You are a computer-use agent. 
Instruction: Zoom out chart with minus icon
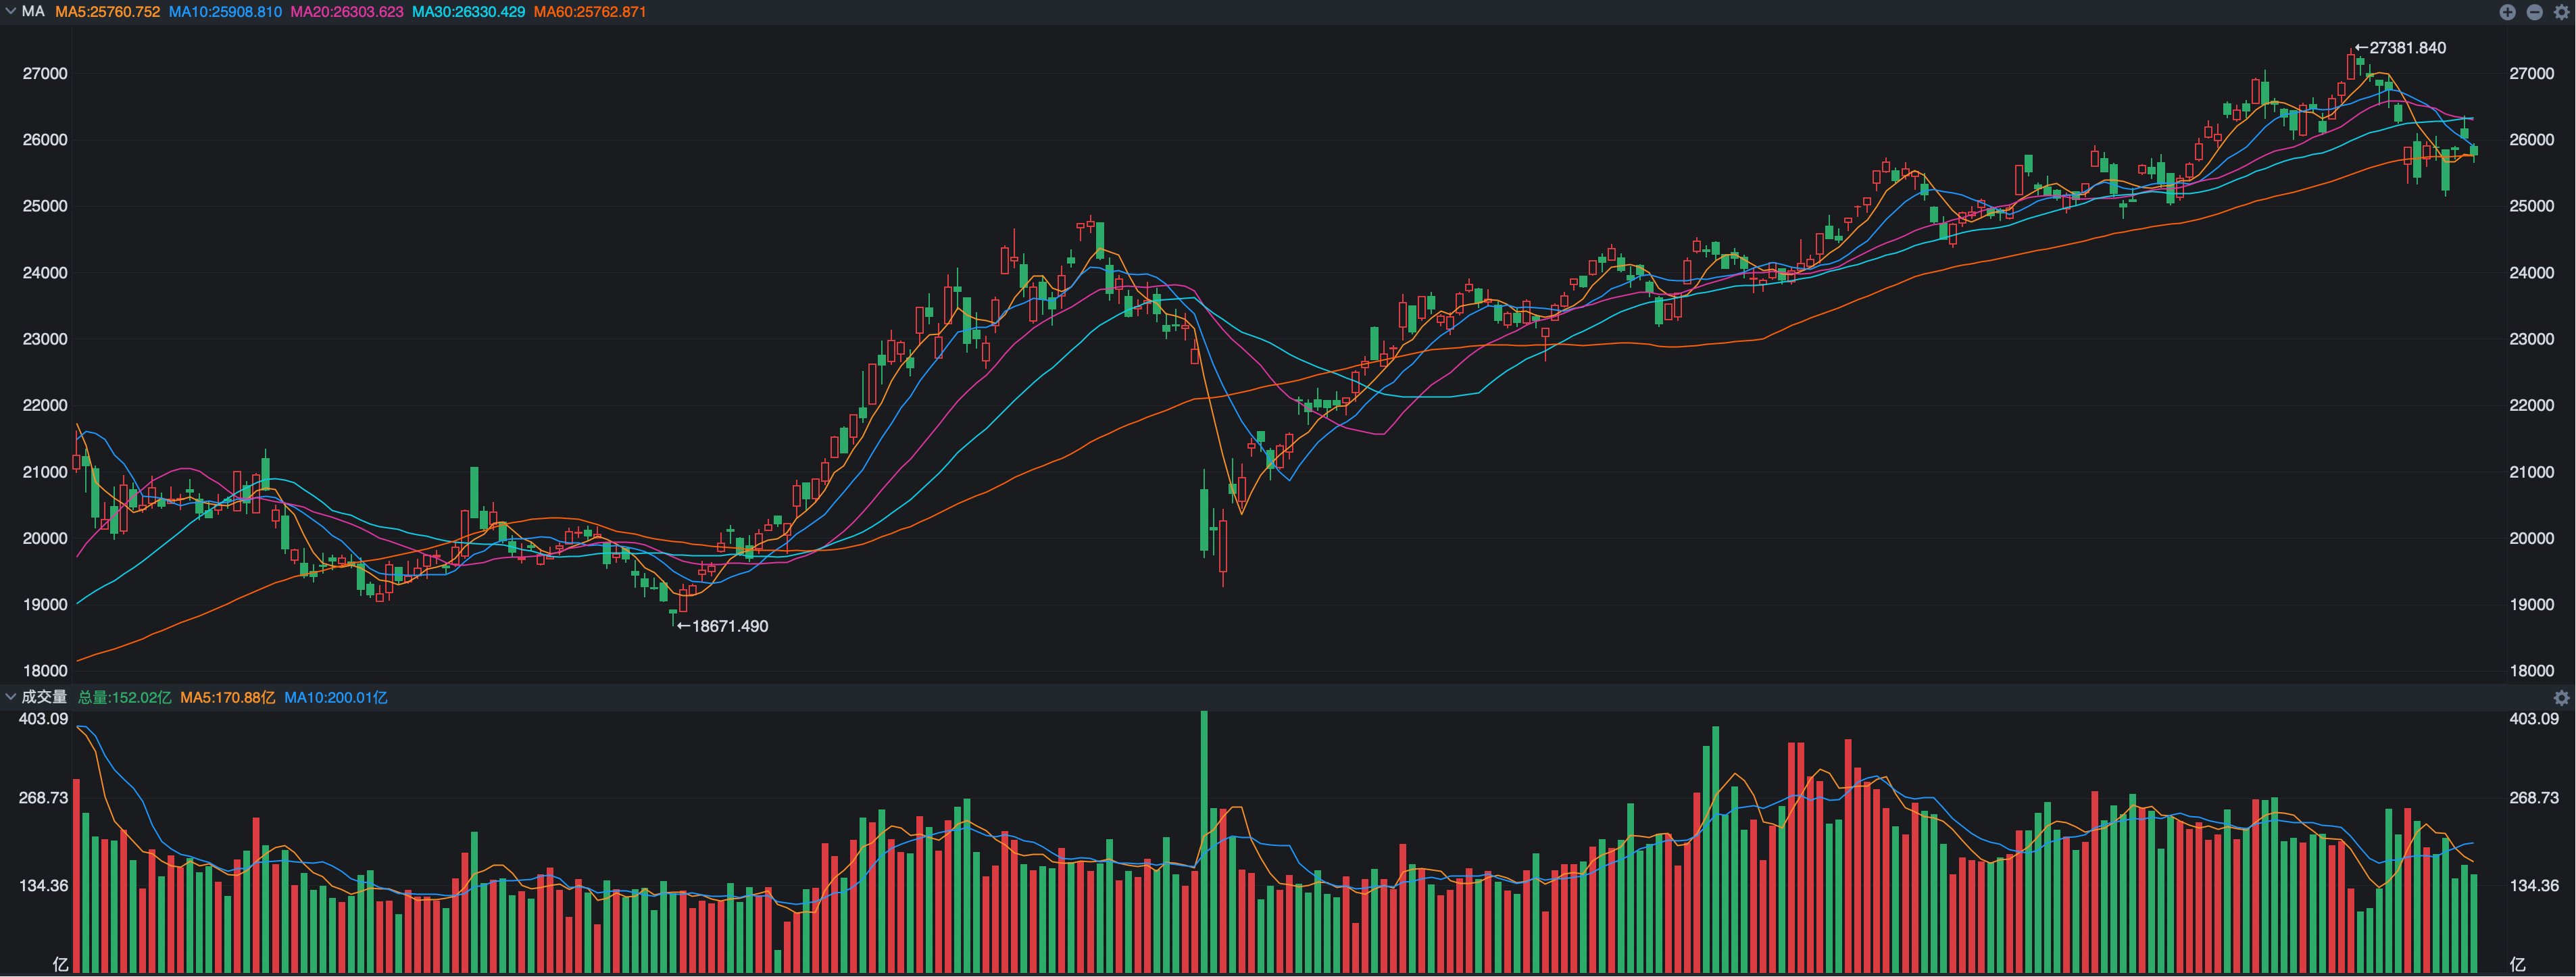2534,12
